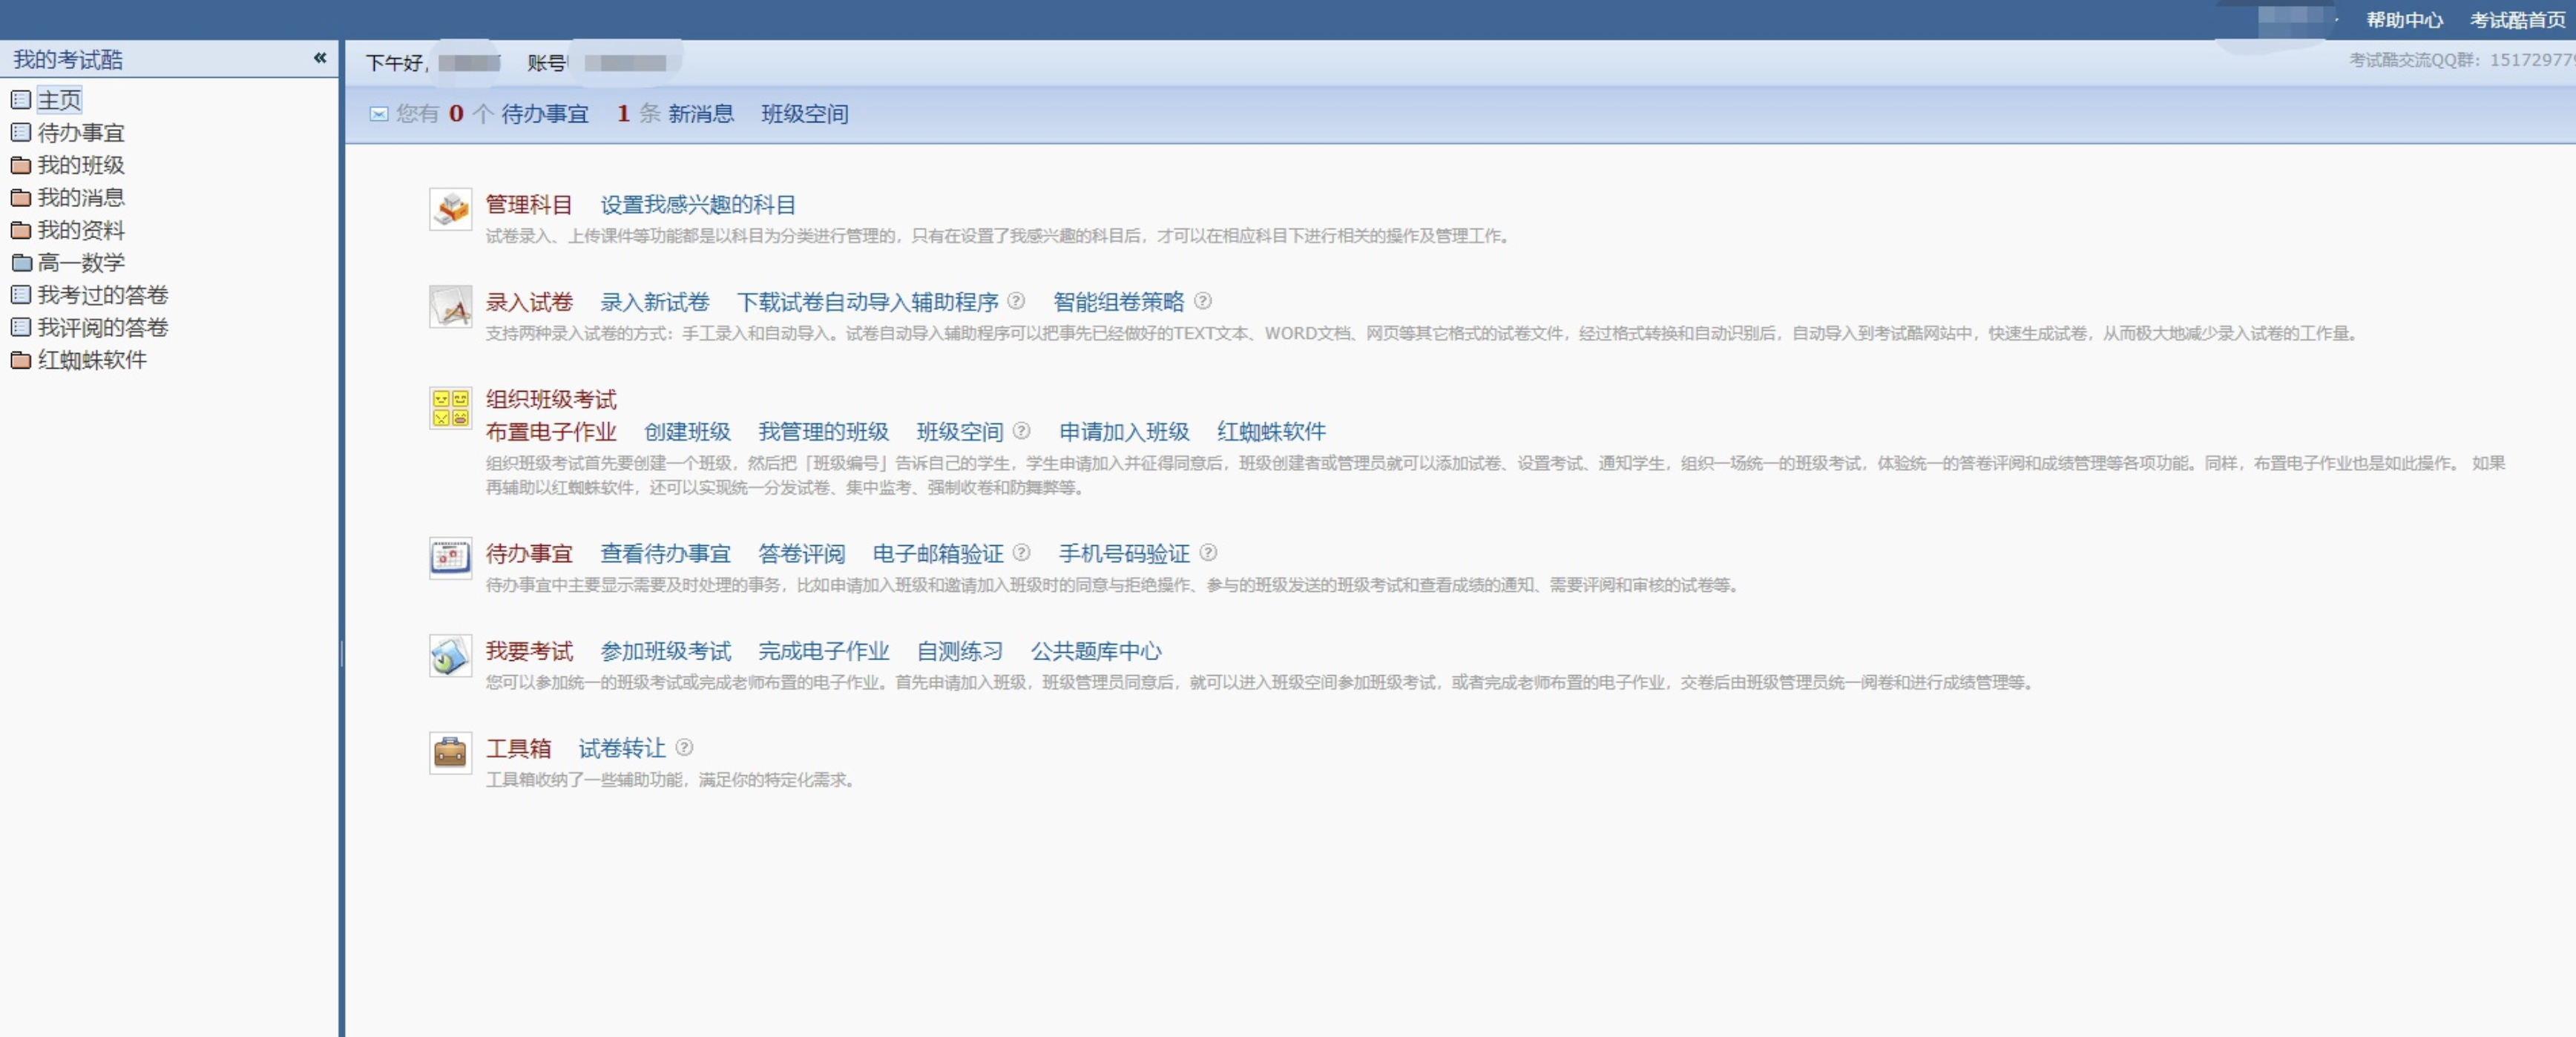This screenshot has width=2576, height=1037.
Task: Open 我管理的班级 link
Action: click(823, 432)
